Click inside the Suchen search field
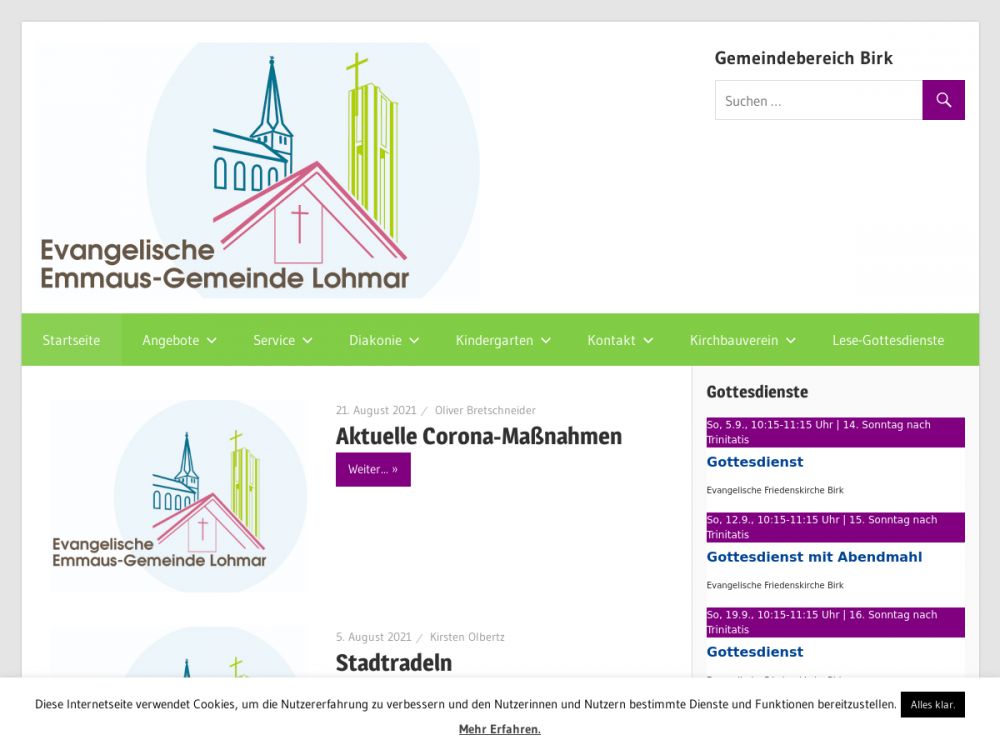Image resolution: width=1000 pixels, height=750 pixels. (818, 100)
